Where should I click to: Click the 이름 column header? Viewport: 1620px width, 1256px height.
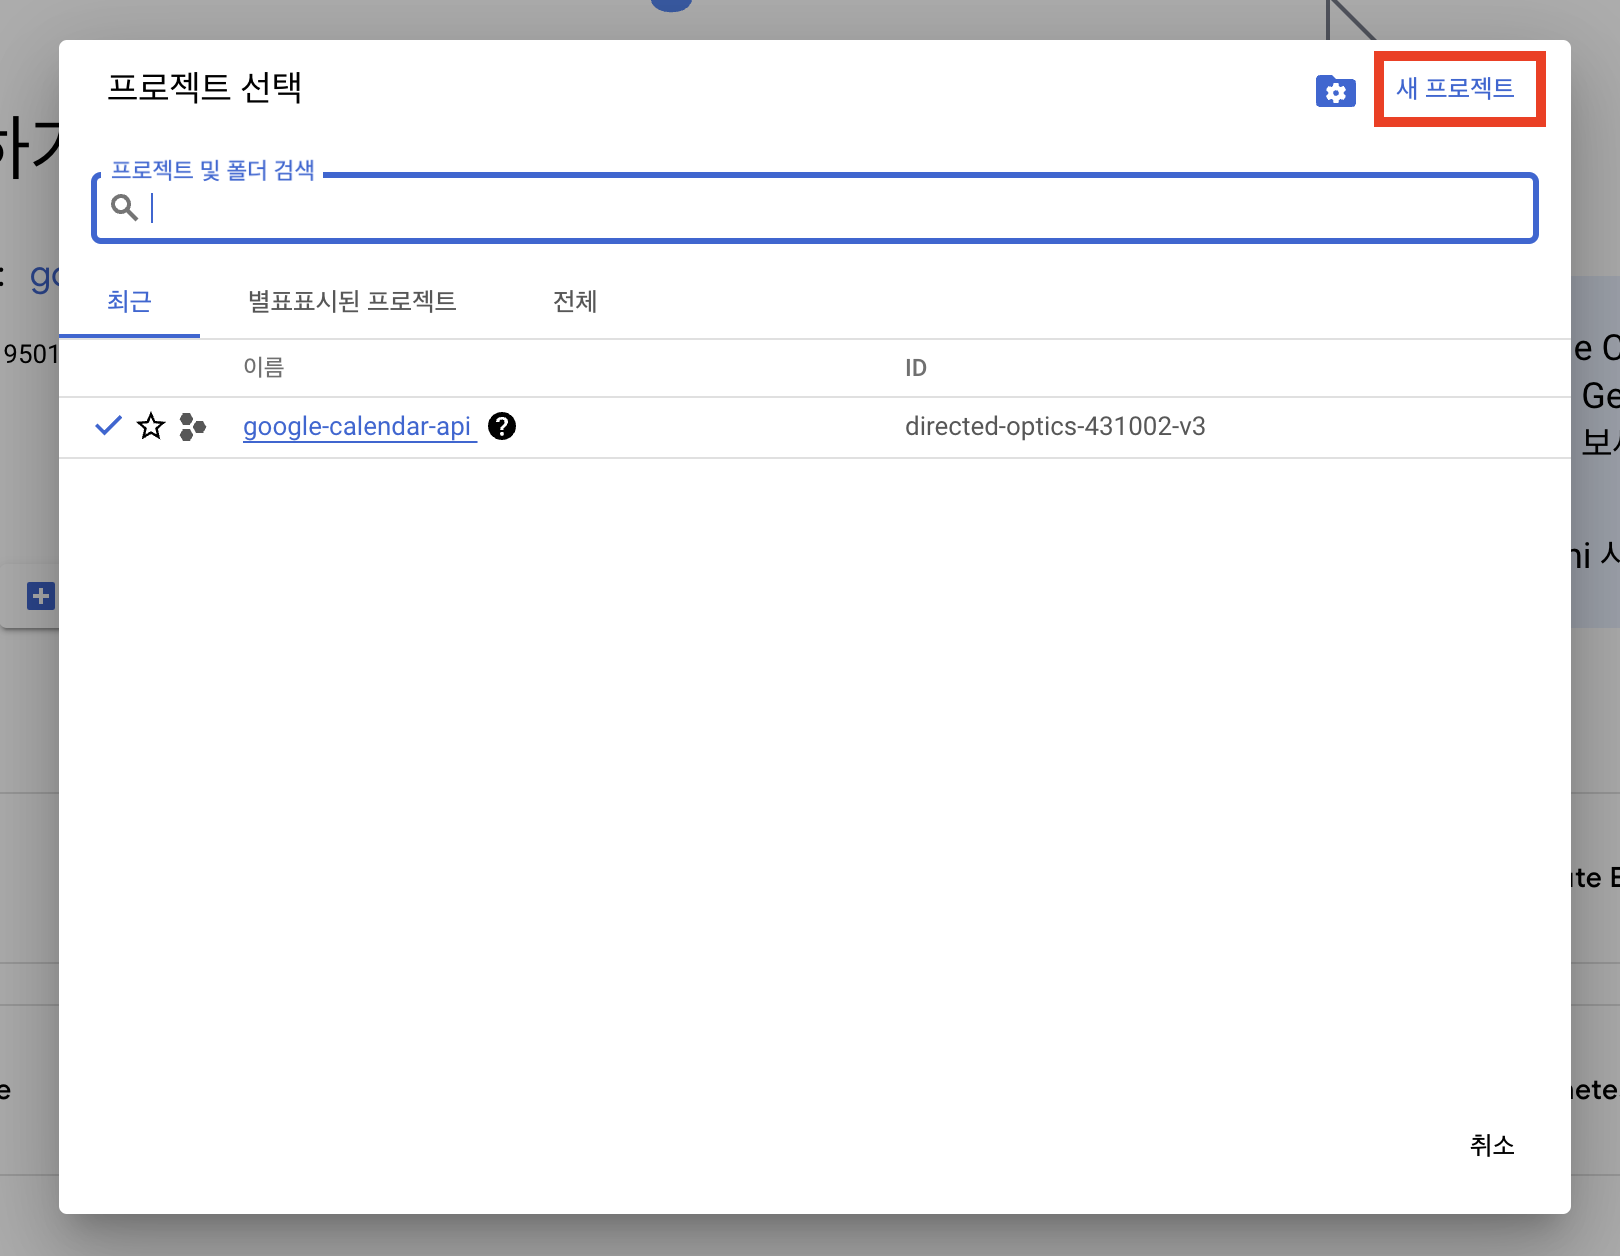tap(264, 368)
